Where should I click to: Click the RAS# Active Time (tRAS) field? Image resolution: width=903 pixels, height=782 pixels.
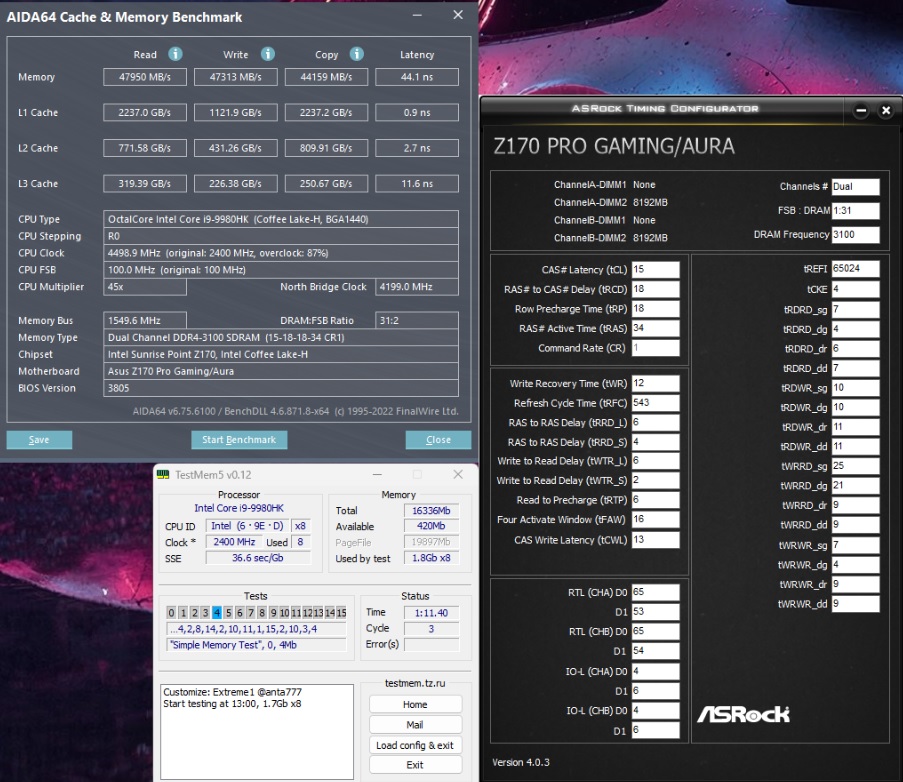(x=655, y=328)
